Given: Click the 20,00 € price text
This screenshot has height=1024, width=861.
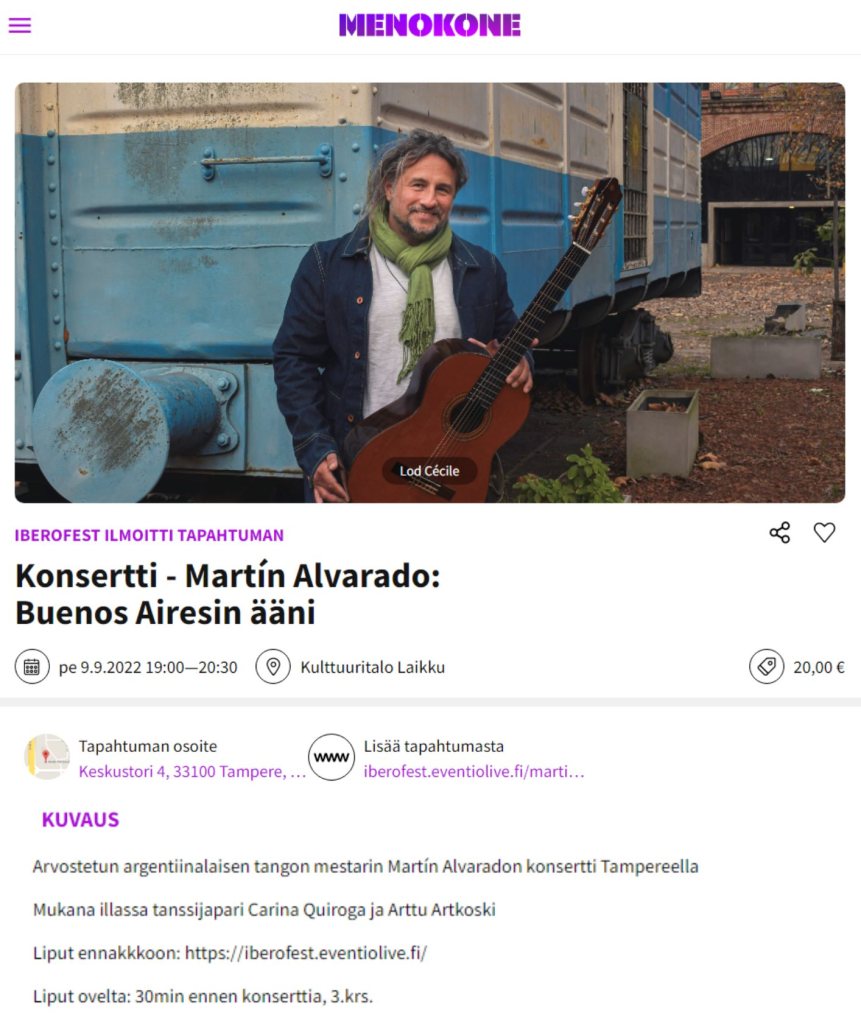Looking at the screenshot, I should (819, 667).
